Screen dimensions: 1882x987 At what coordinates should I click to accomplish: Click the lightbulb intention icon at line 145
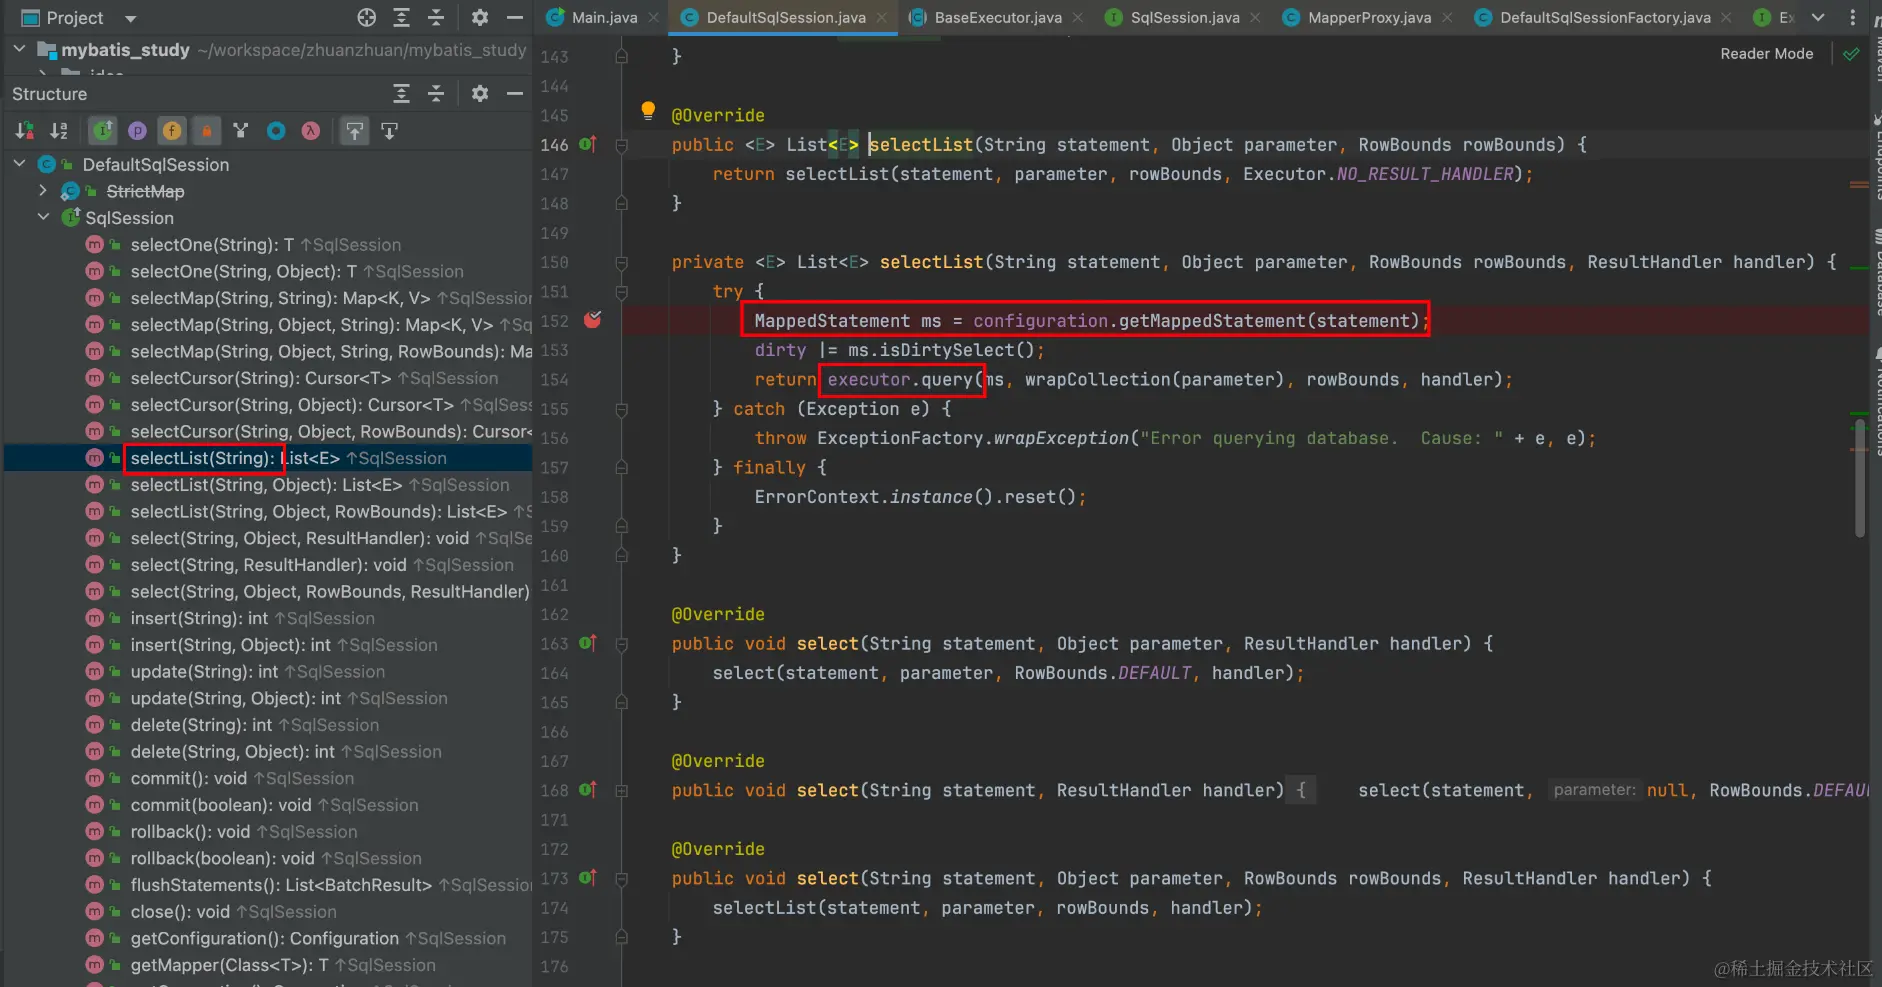[648, 111]
